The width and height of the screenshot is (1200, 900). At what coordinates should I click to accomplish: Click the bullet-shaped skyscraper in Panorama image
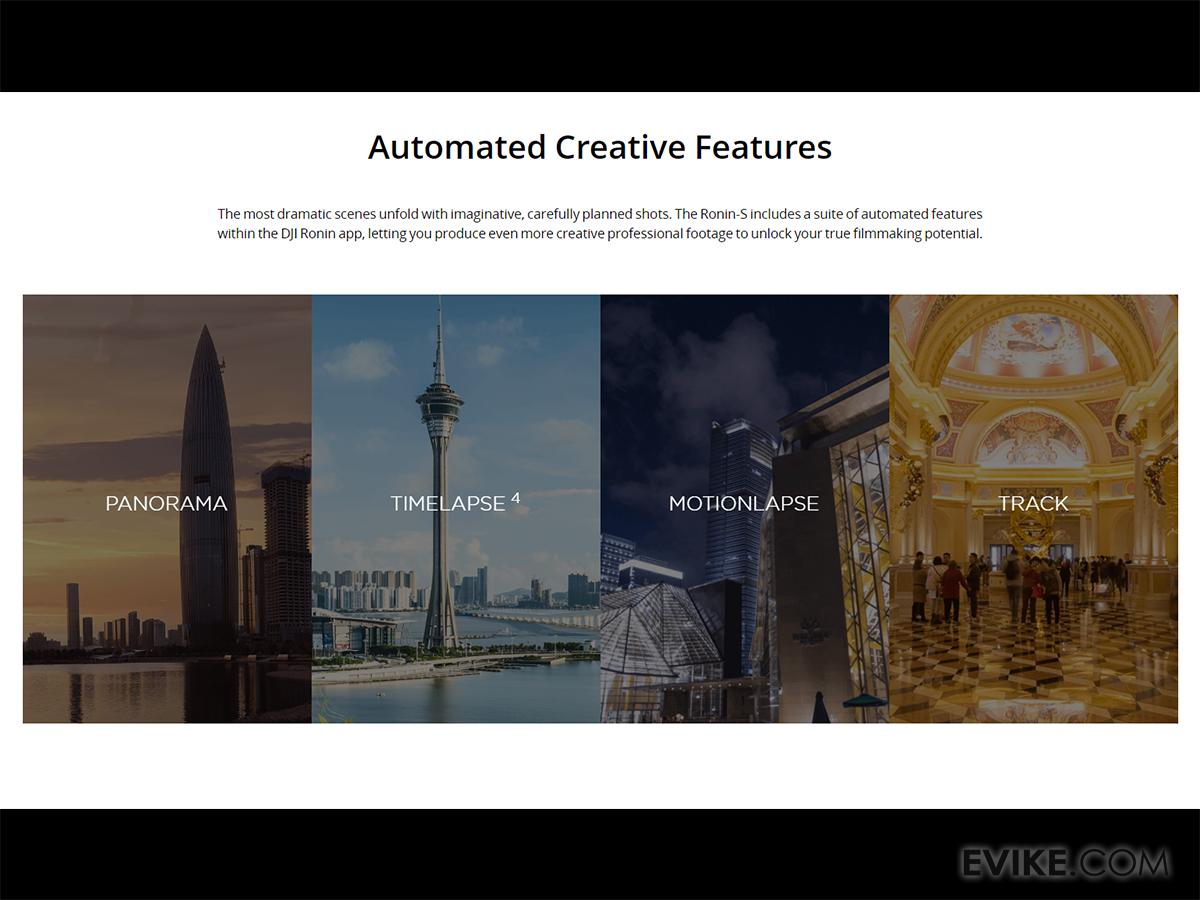(208, 450)
